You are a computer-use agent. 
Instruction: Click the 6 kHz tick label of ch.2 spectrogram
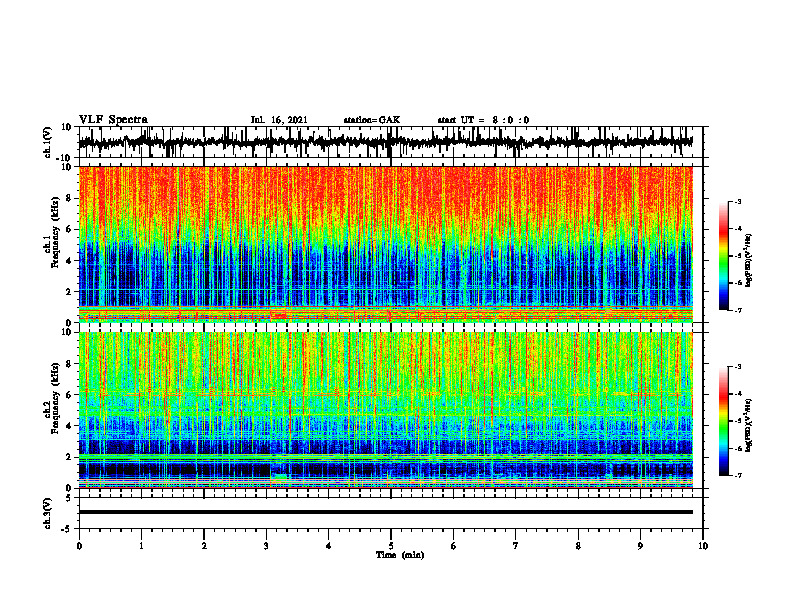pos(69,395)
